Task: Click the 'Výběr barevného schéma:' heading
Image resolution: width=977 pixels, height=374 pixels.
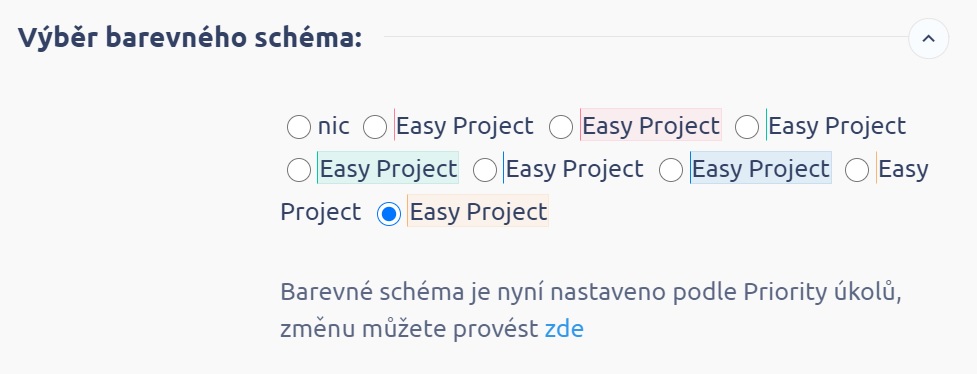Action: tap(189, 37)
